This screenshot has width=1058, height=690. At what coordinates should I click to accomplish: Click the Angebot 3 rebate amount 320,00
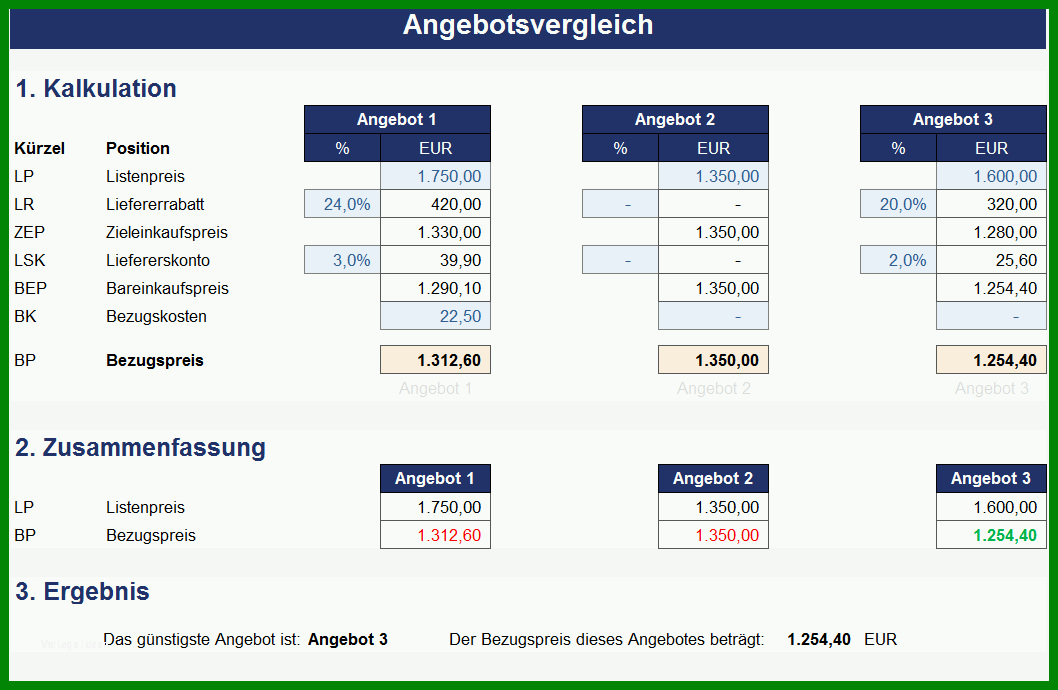coord(991,204)
